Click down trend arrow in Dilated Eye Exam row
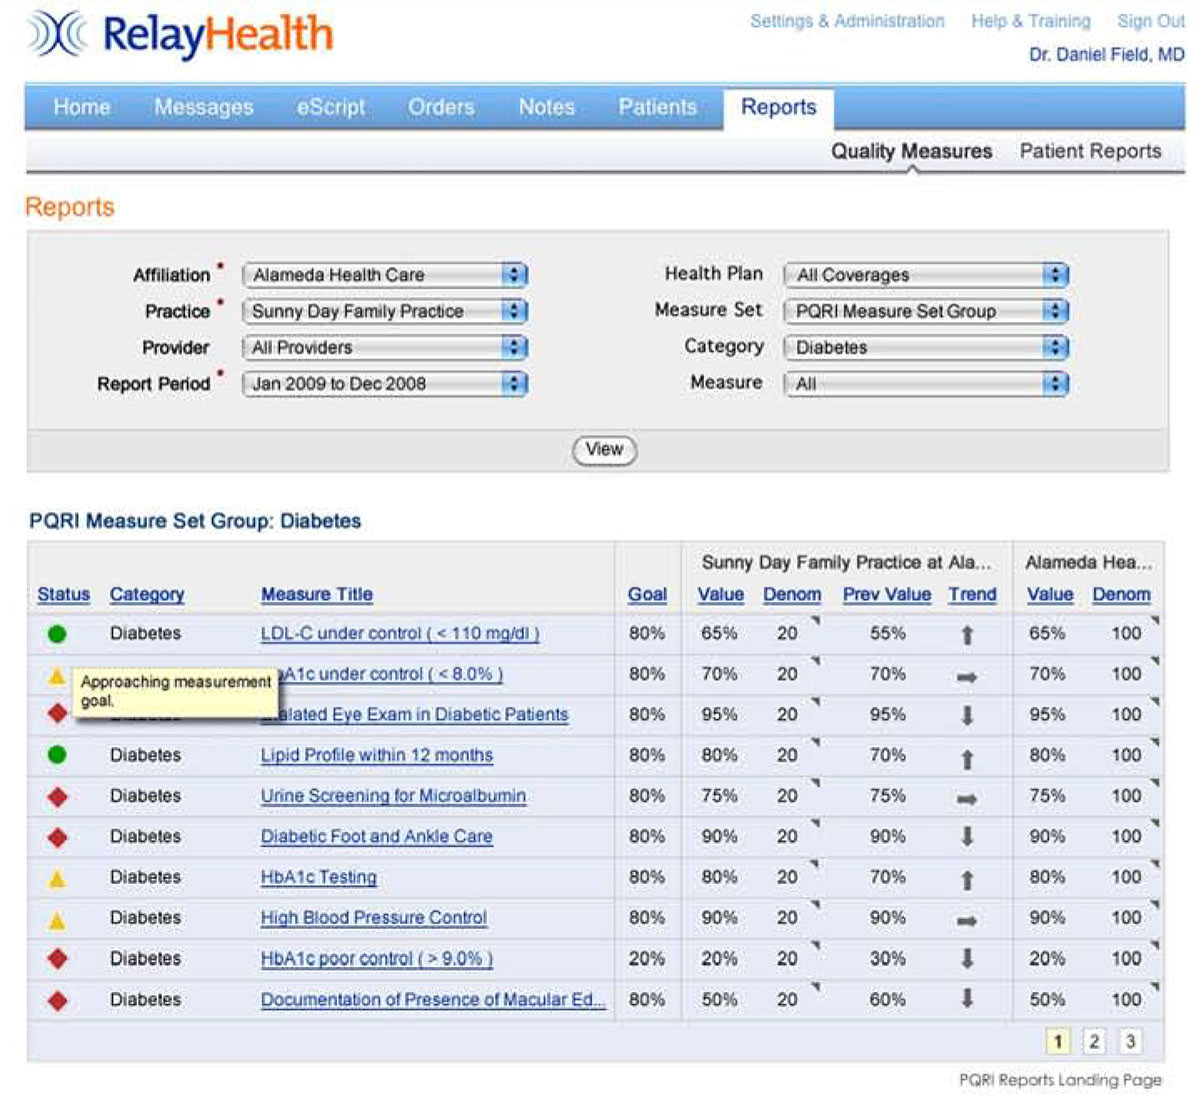The image size is (1200, 1108). pyautogui.click(x=967, y=715)
